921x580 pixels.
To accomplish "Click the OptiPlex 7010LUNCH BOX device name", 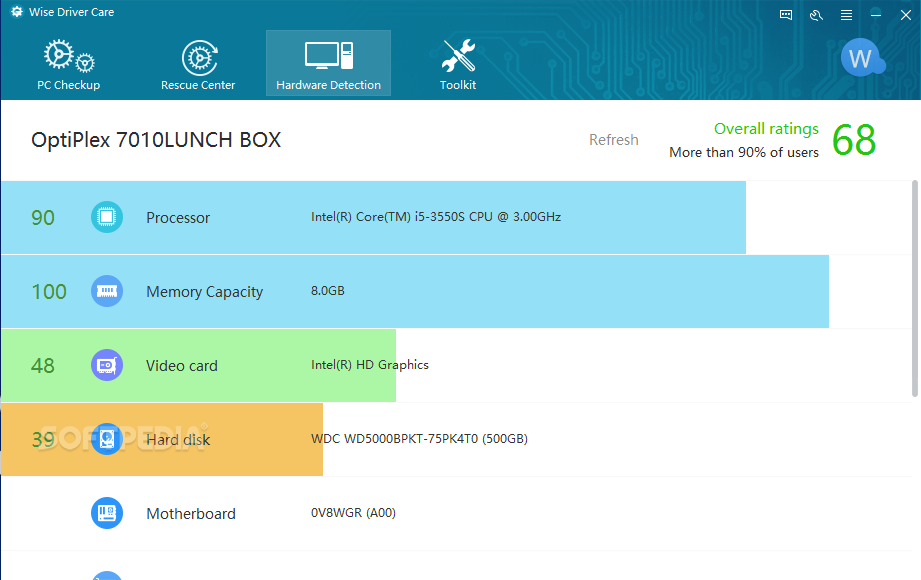I will click(x=156, y=140).
